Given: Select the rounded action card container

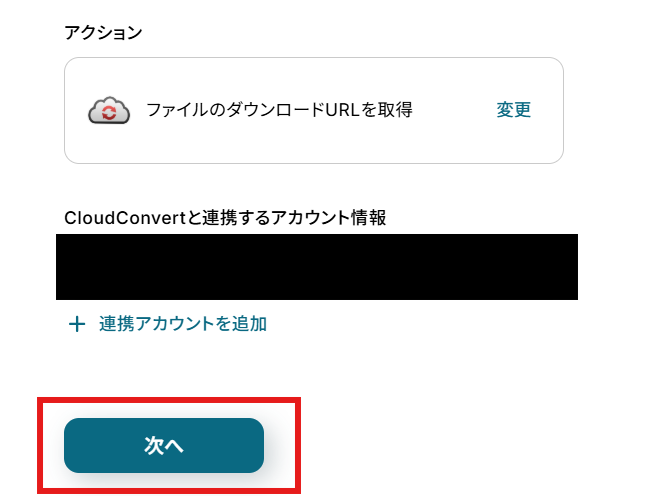Looking at the screenshot, I should [314, 110].
